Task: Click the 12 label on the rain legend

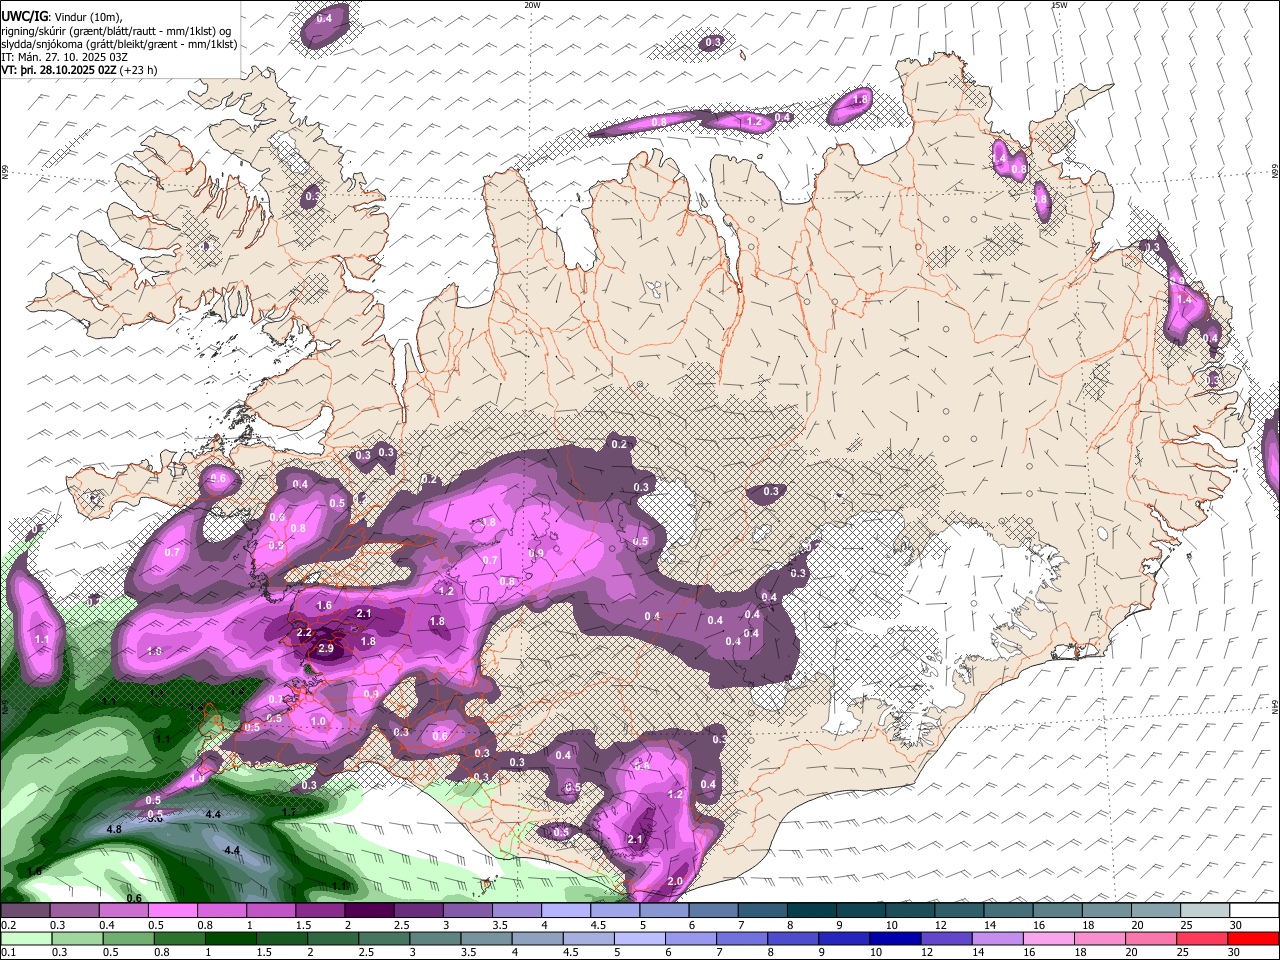Action: [x=927, y=952]
